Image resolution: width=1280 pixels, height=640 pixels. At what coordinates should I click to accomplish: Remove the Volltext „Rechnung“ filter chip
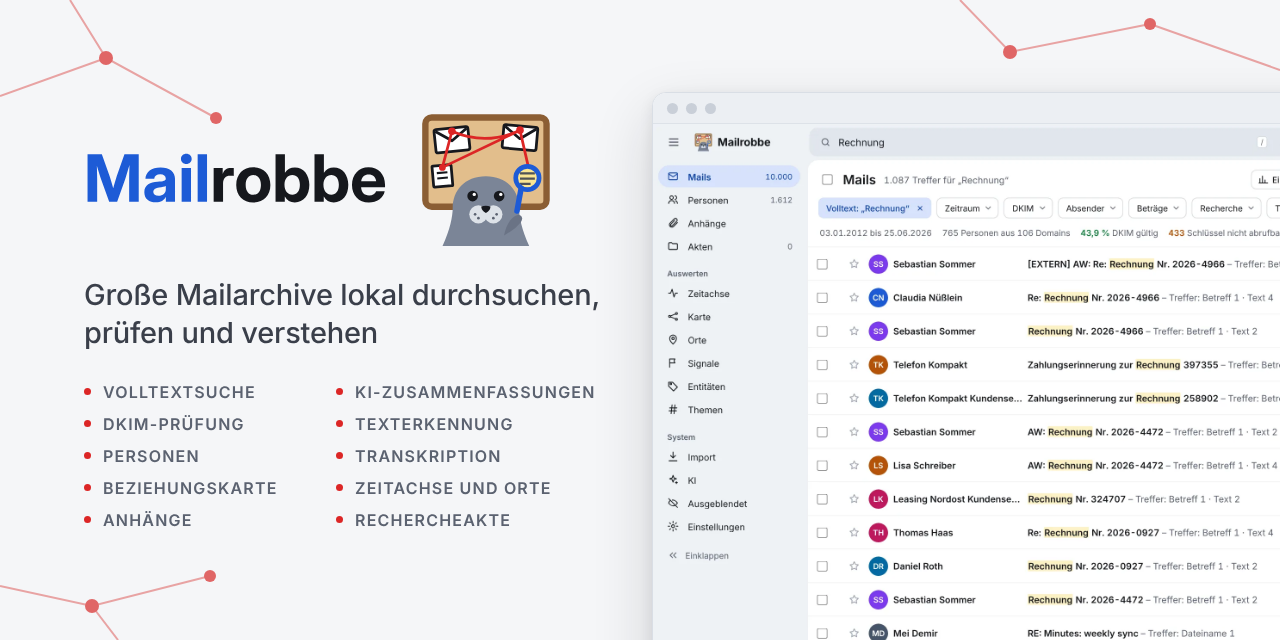[920, 208]
